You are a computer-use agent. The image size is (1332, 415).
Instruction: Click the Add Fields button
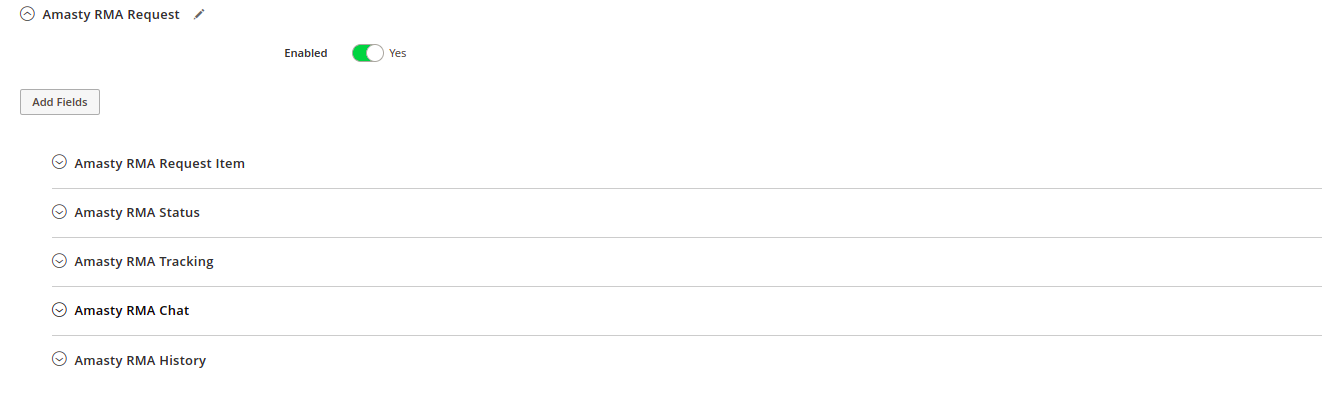point(60,102)
